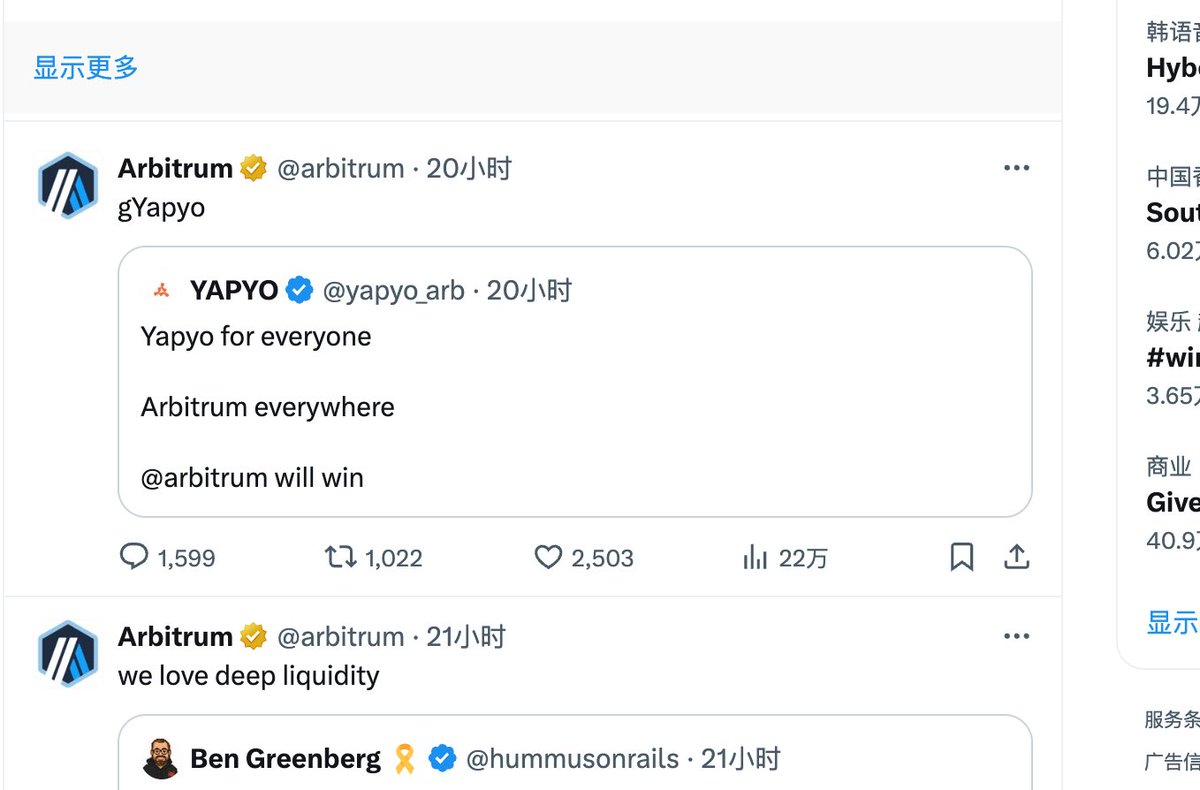
Task: Share the gYapyo tweet via share icon
Action: coord(1016,557)
